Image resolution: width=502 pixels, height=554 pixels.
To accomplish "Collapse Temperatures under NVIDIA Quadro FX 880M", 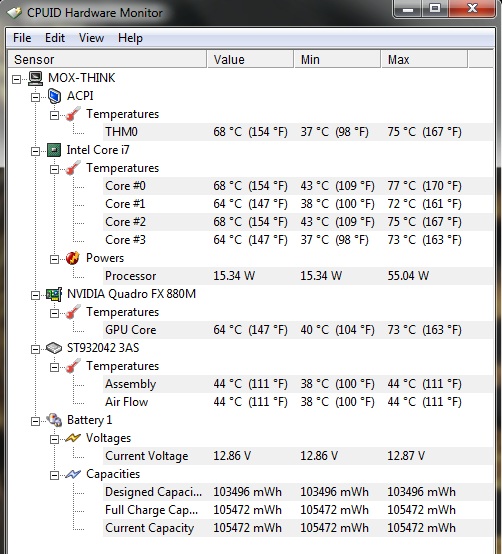I will pyautogui.click(x=54, y=313).
